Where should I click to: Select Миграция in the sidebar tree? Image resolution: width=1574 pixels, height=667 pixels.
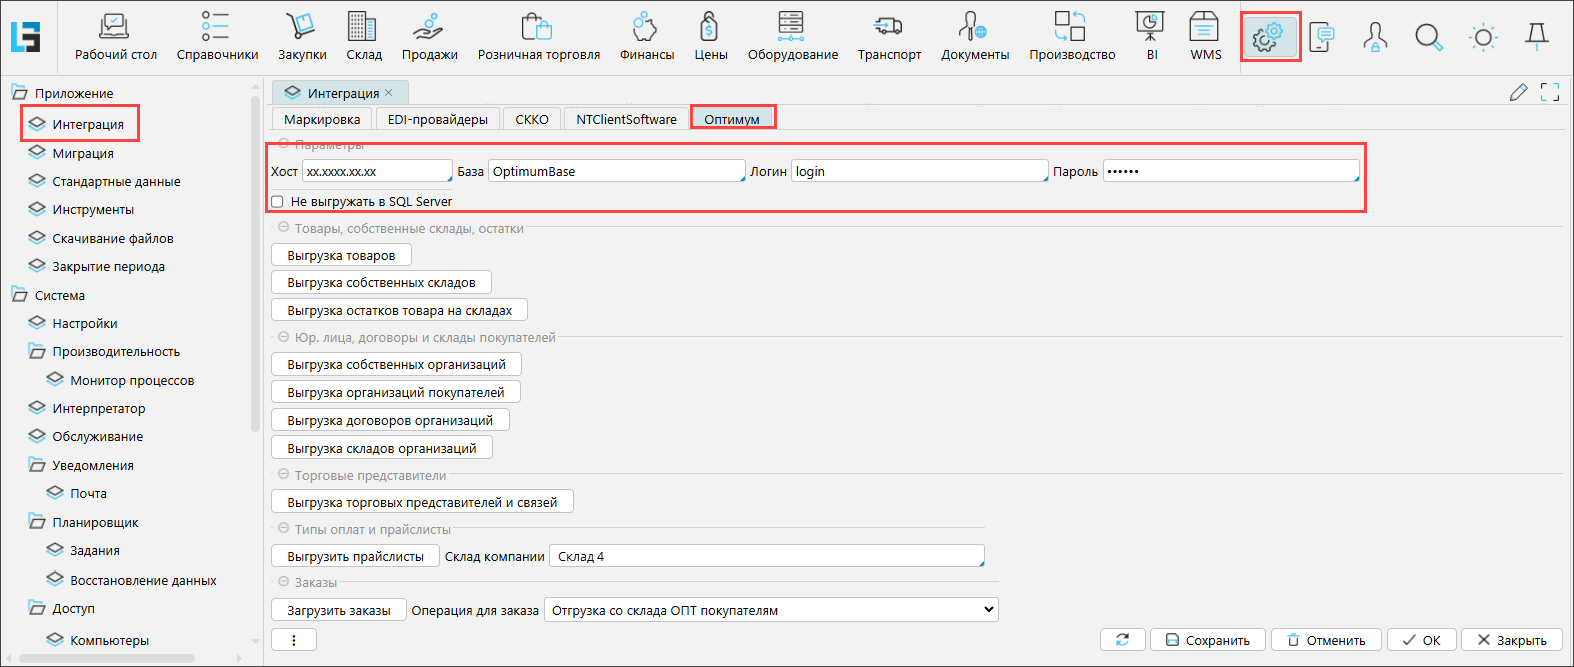point(83,153)
